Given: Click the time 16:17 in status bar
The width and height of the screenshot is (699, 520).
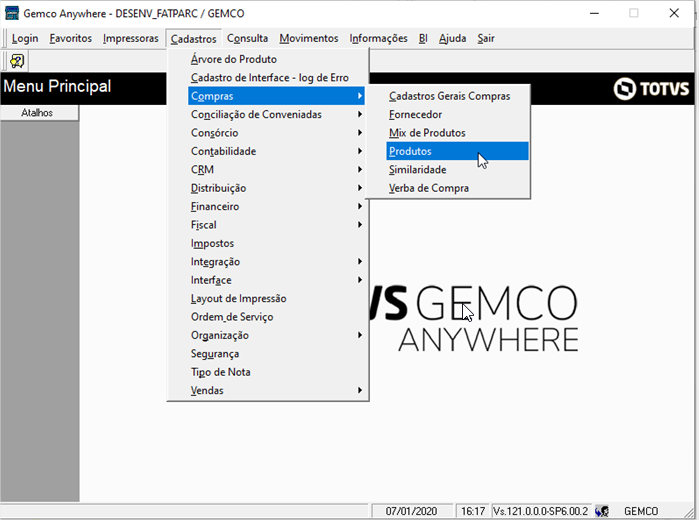Looking at the screenshot, I should 473,511.
